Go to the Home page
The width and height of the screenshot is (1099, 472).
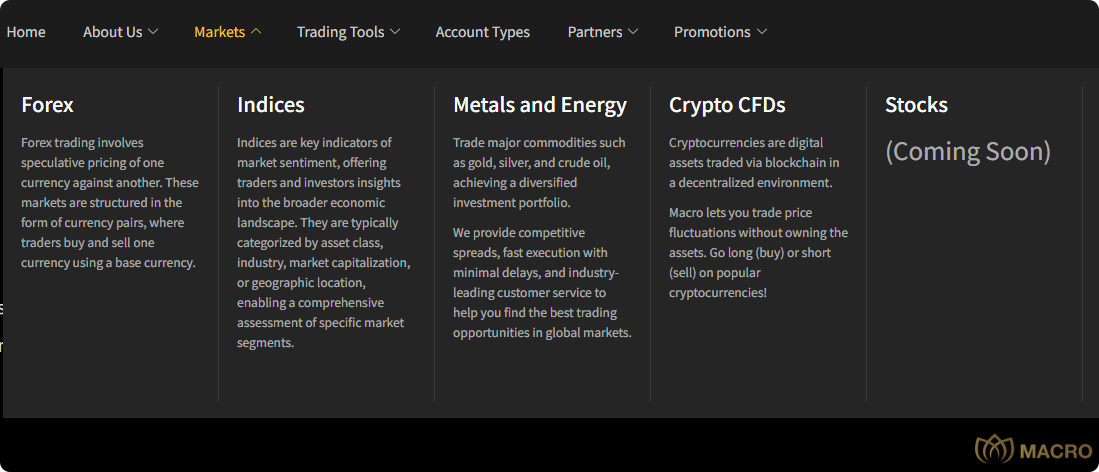[x=26, y=32]
